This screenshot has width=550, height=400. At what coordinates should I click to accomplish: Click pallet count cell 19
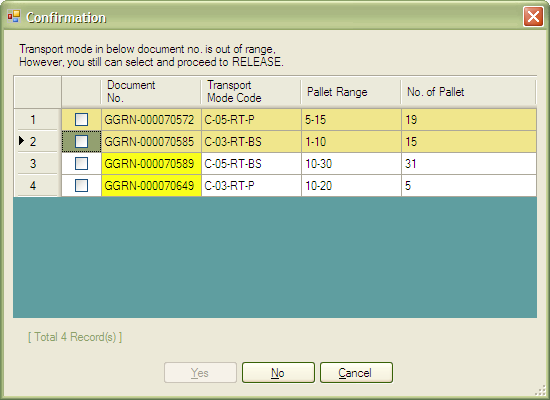tap(469, 120)
